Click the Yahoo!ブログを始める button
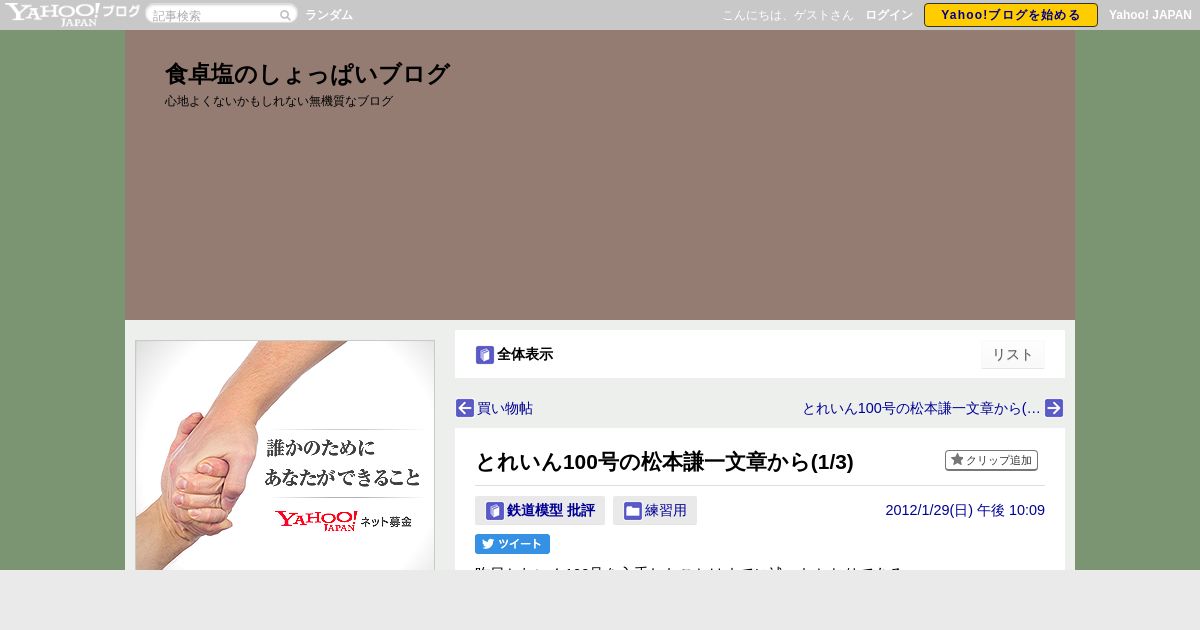The height and width of the screenshot is (630, 1200). tap(1011, 15)
